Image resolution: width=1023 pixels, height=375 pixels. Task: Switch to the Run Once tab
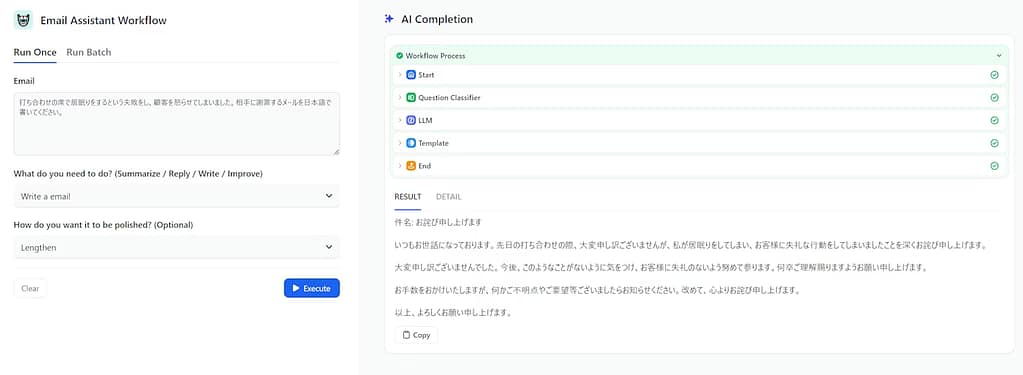point(35,52)
